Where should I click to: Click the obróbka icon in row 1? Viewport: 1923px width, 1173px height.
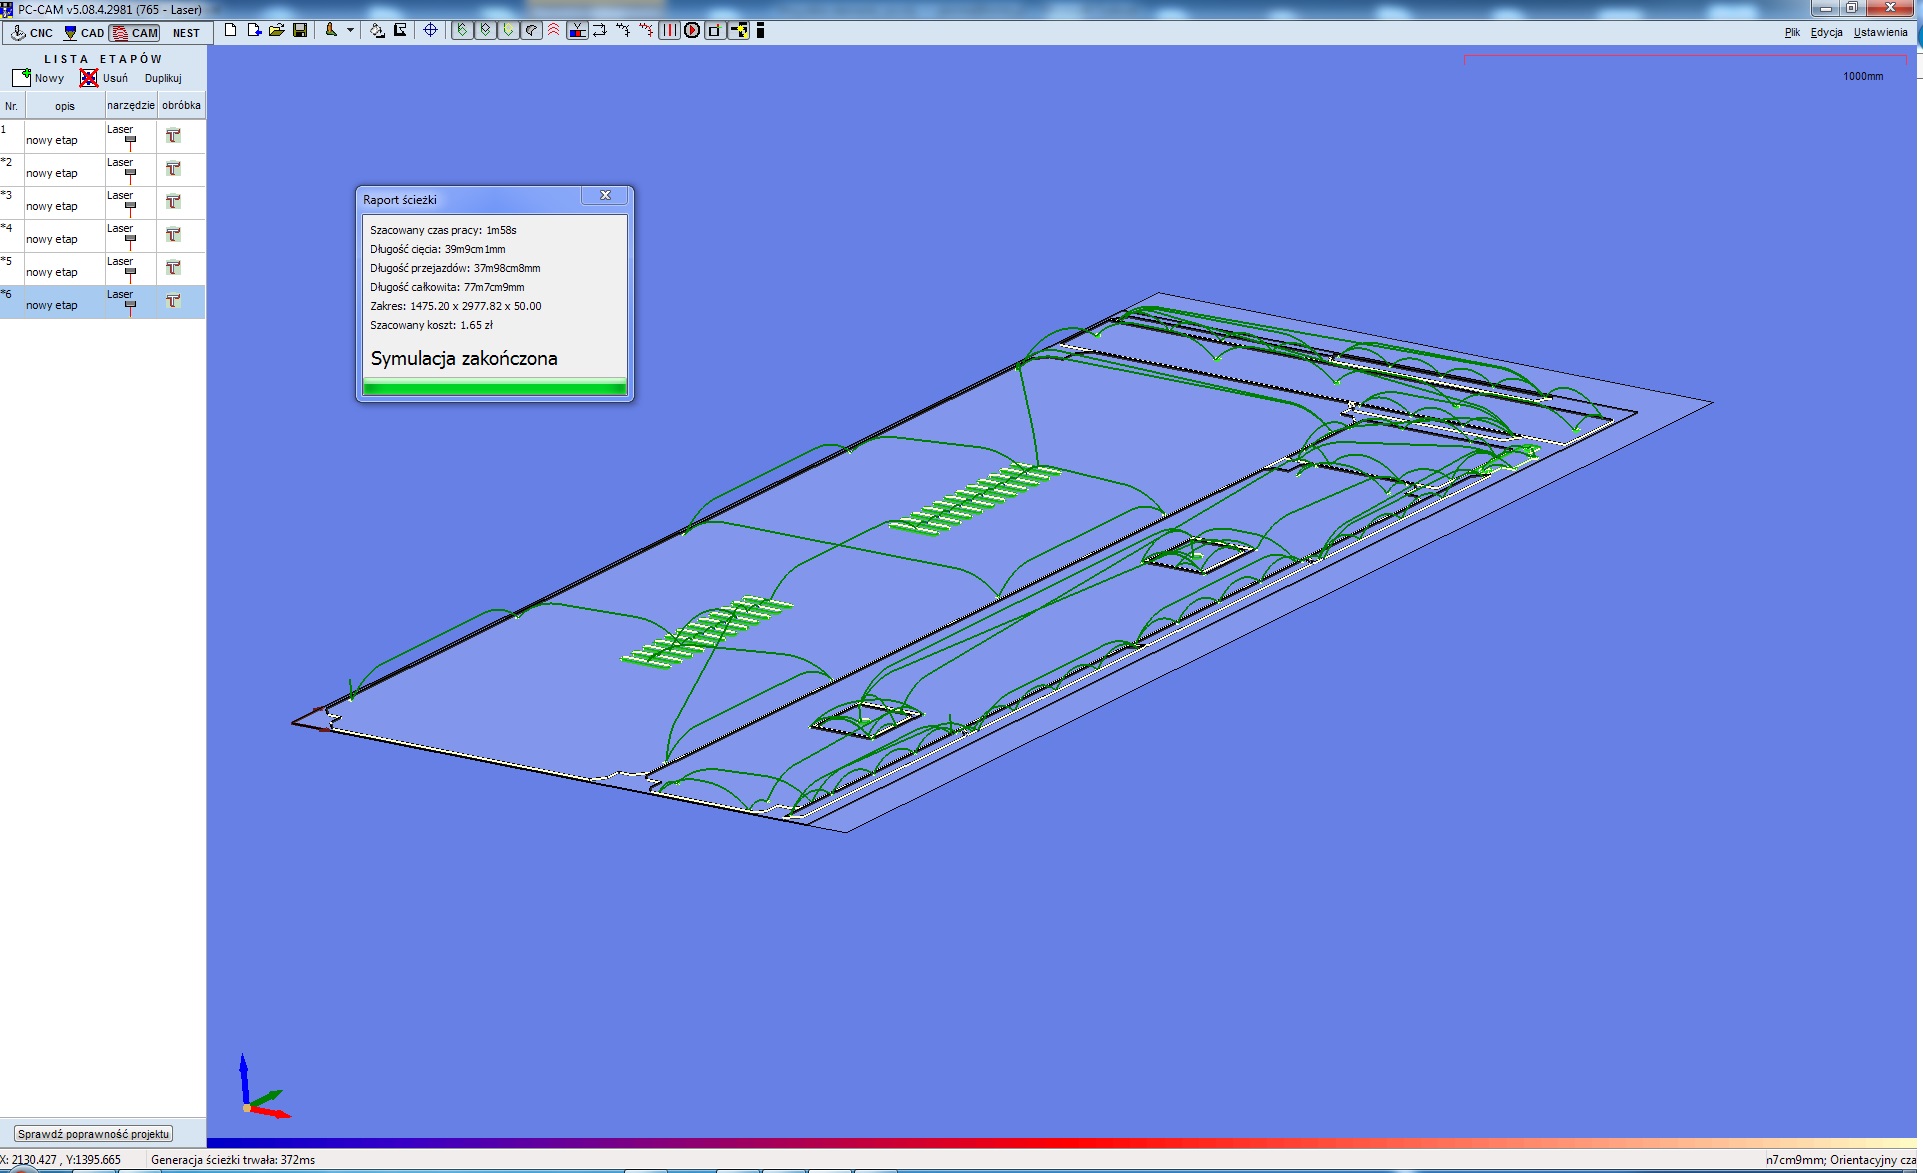coord(173,136)
